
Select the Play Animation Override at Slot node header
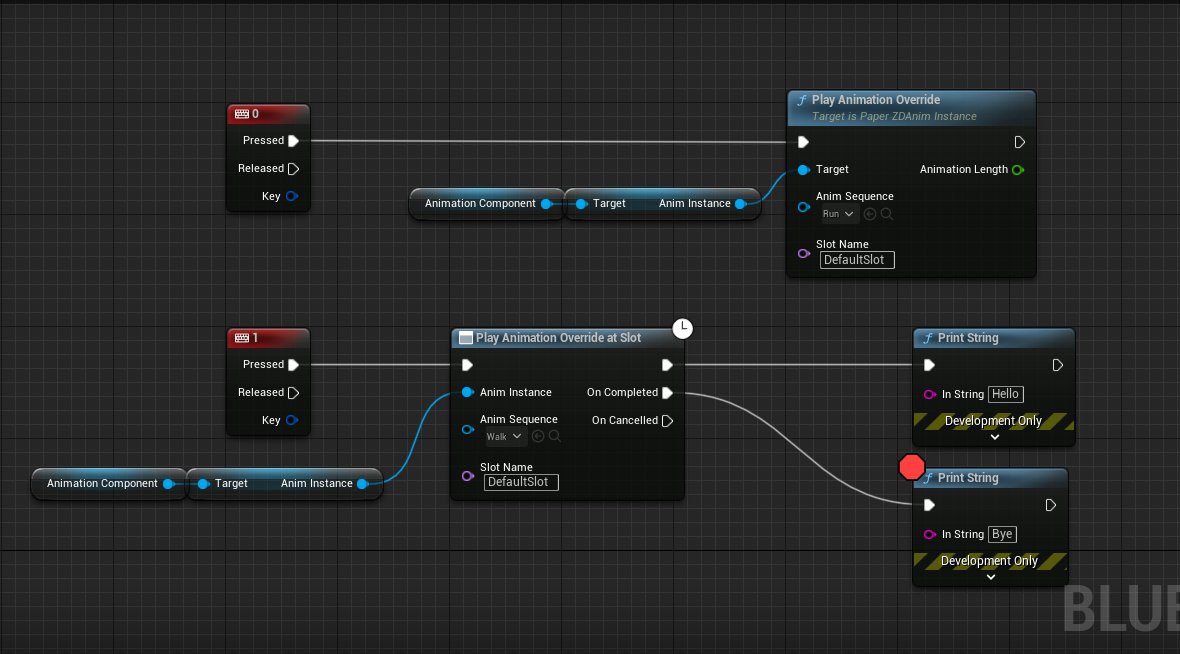[x=560, y=338]
